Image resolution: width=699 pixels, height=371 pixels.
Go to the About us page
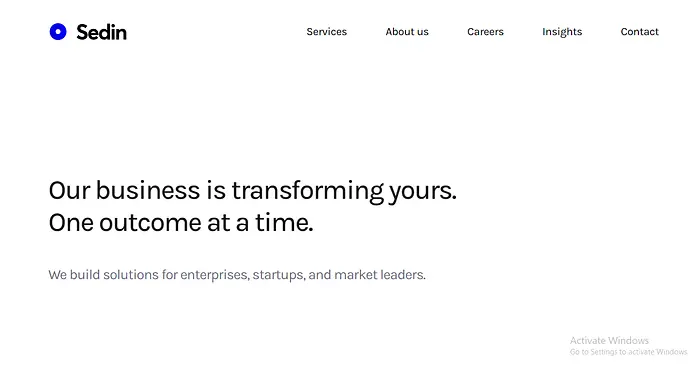(407, 32)
